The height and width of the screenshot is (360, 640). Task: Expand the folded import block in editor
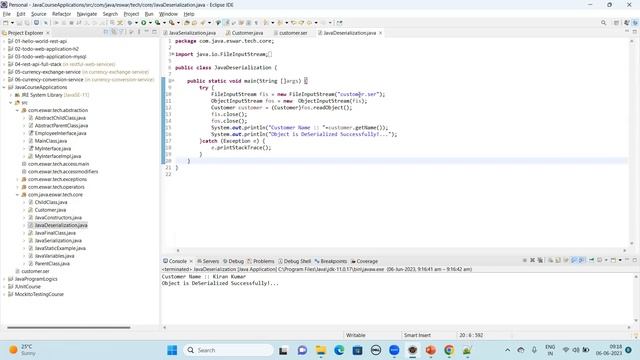(172, 54)
